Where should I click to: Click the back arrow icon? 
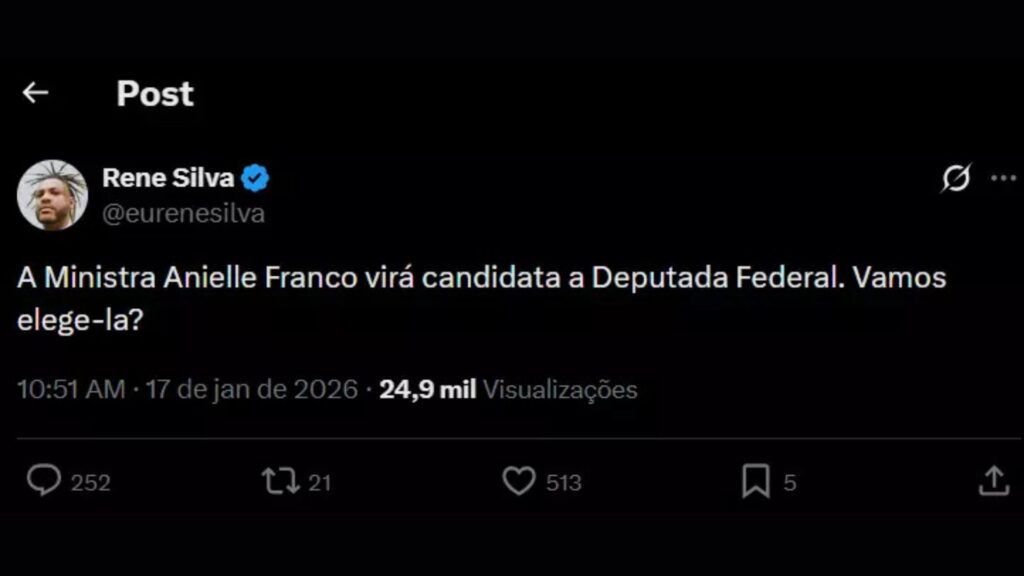pyautogui.click(x=35, y=93)
